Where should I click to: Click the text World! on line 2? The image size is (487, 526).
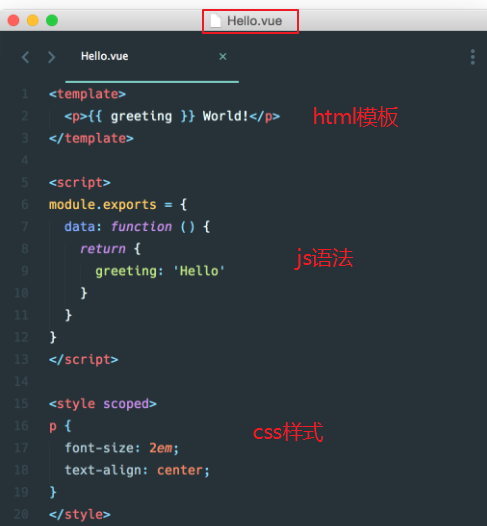(225, 116)
